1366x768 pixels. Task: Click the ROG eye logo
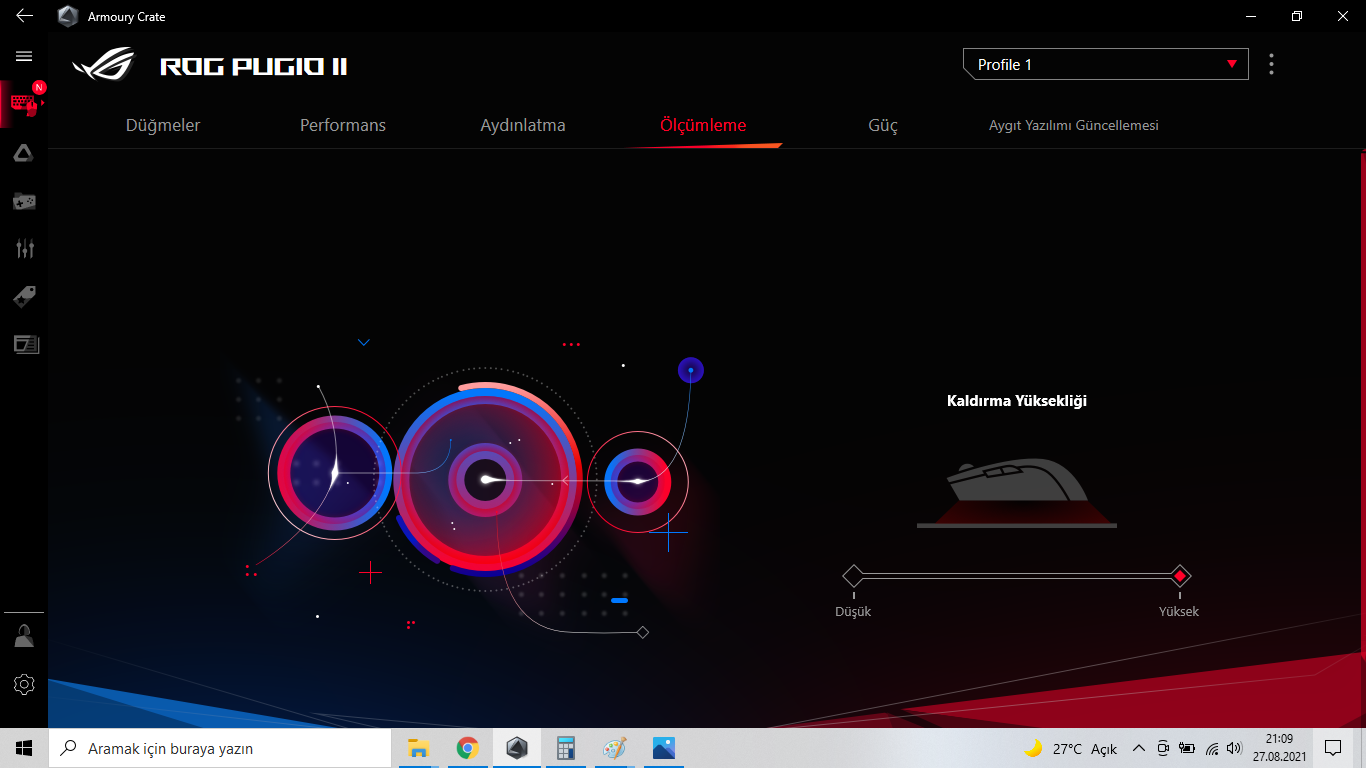[x=103, y=65]
